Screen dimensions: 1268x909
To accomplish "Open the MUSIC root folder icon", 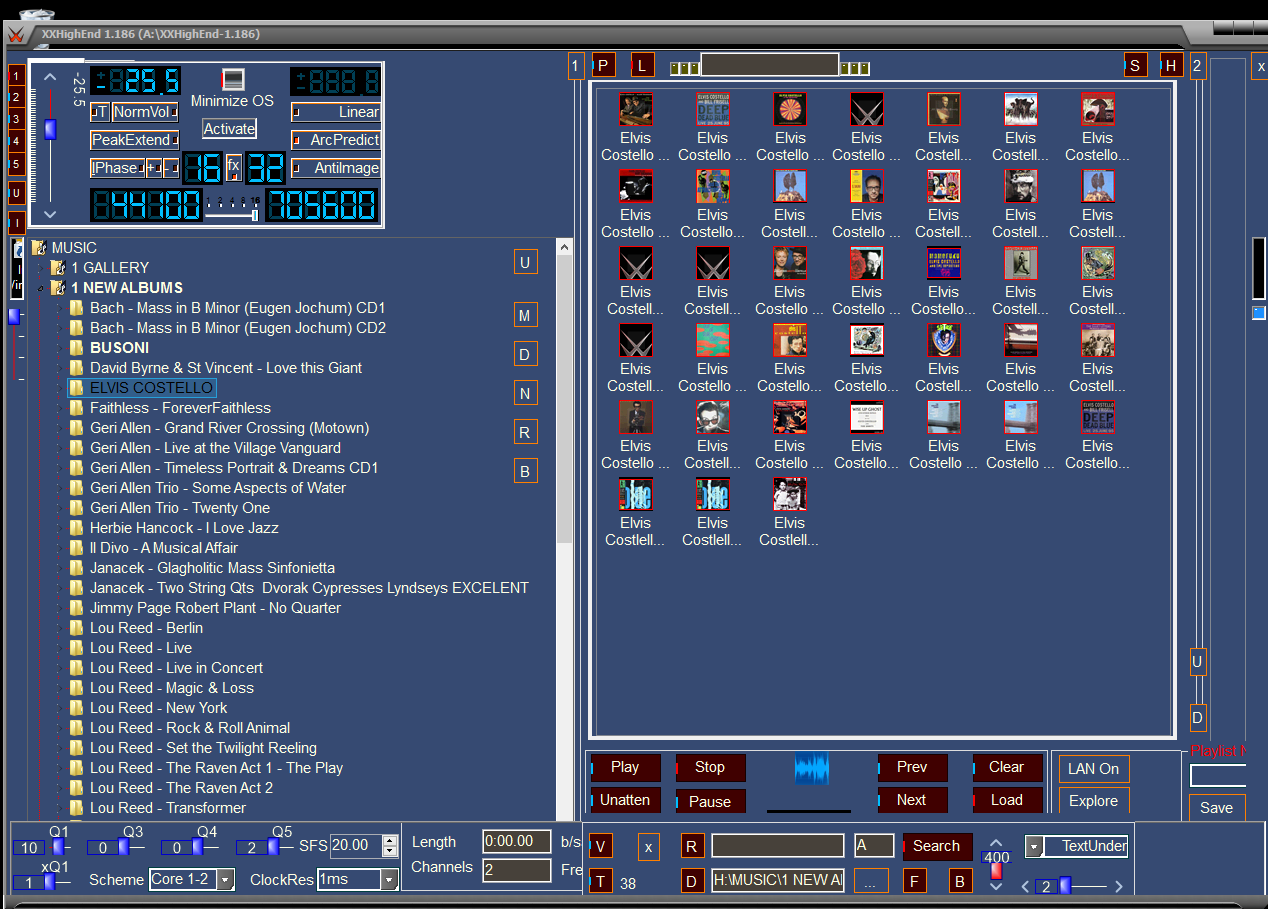I will [39, 248].
